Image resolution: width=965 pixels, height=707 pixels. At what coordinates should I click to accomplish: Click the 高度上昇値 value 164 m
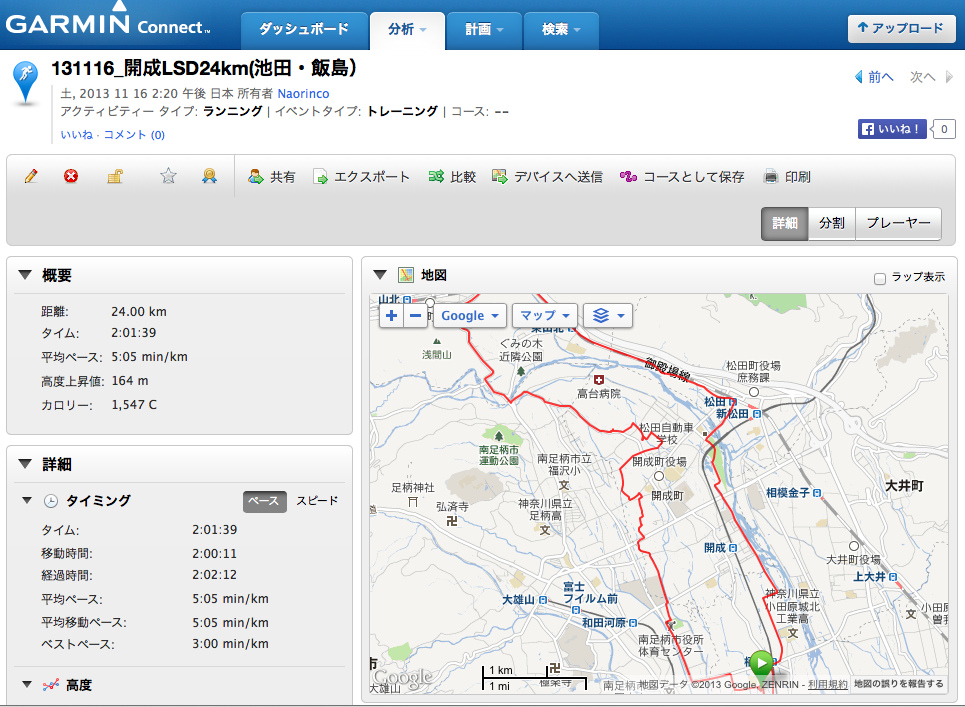coord(130,381)
